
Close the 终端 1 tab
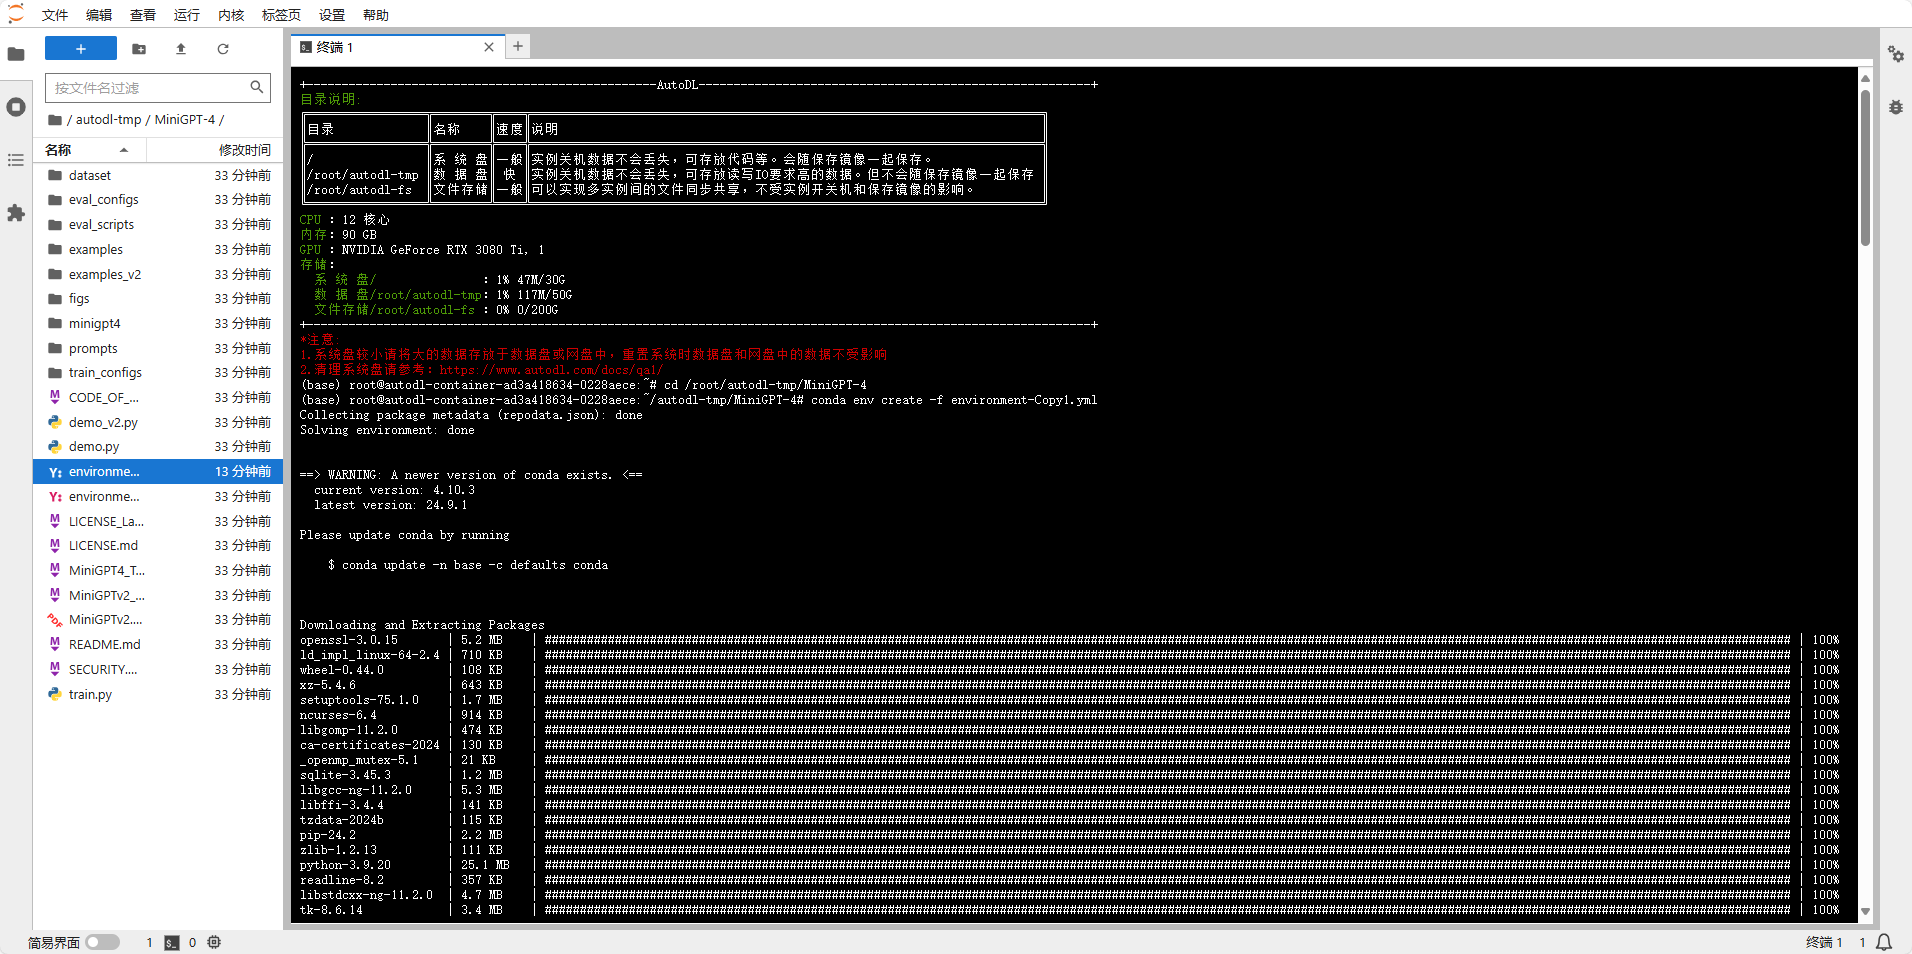point(489,47)
